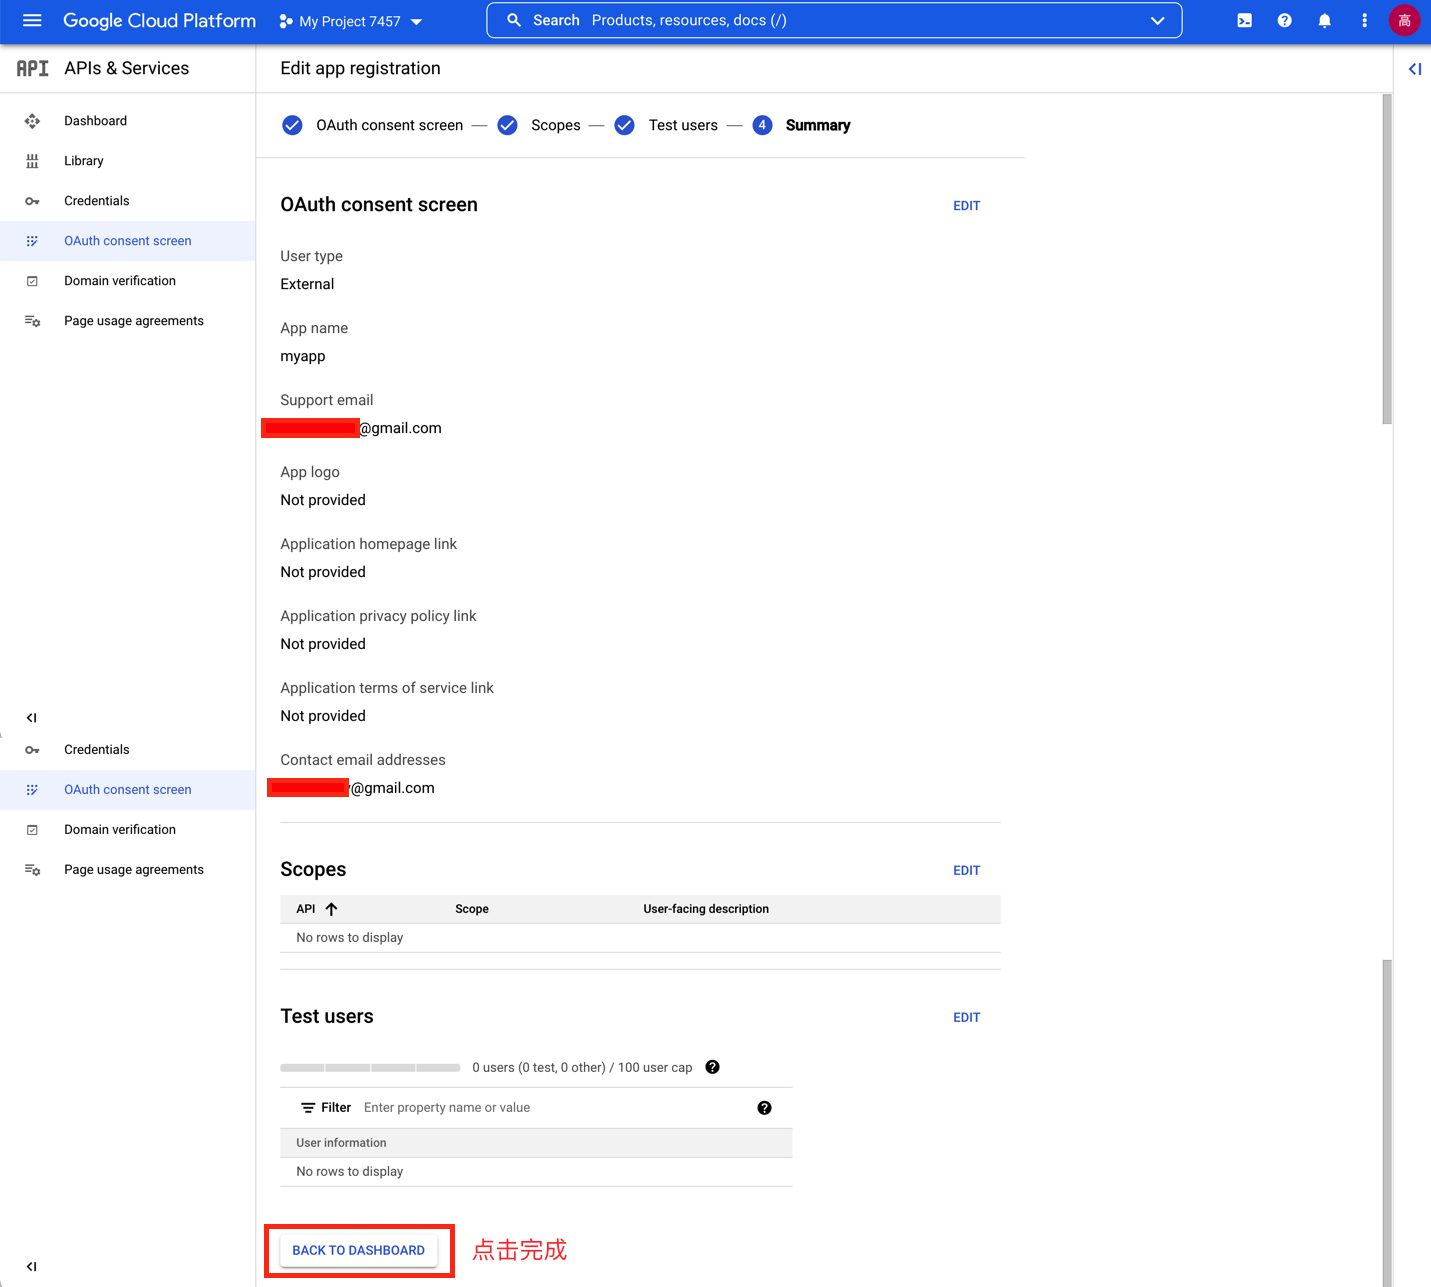Open Credentials in upper sidebar
The width and height of the screenshot is (1431, 1287).
pos(97,201)
